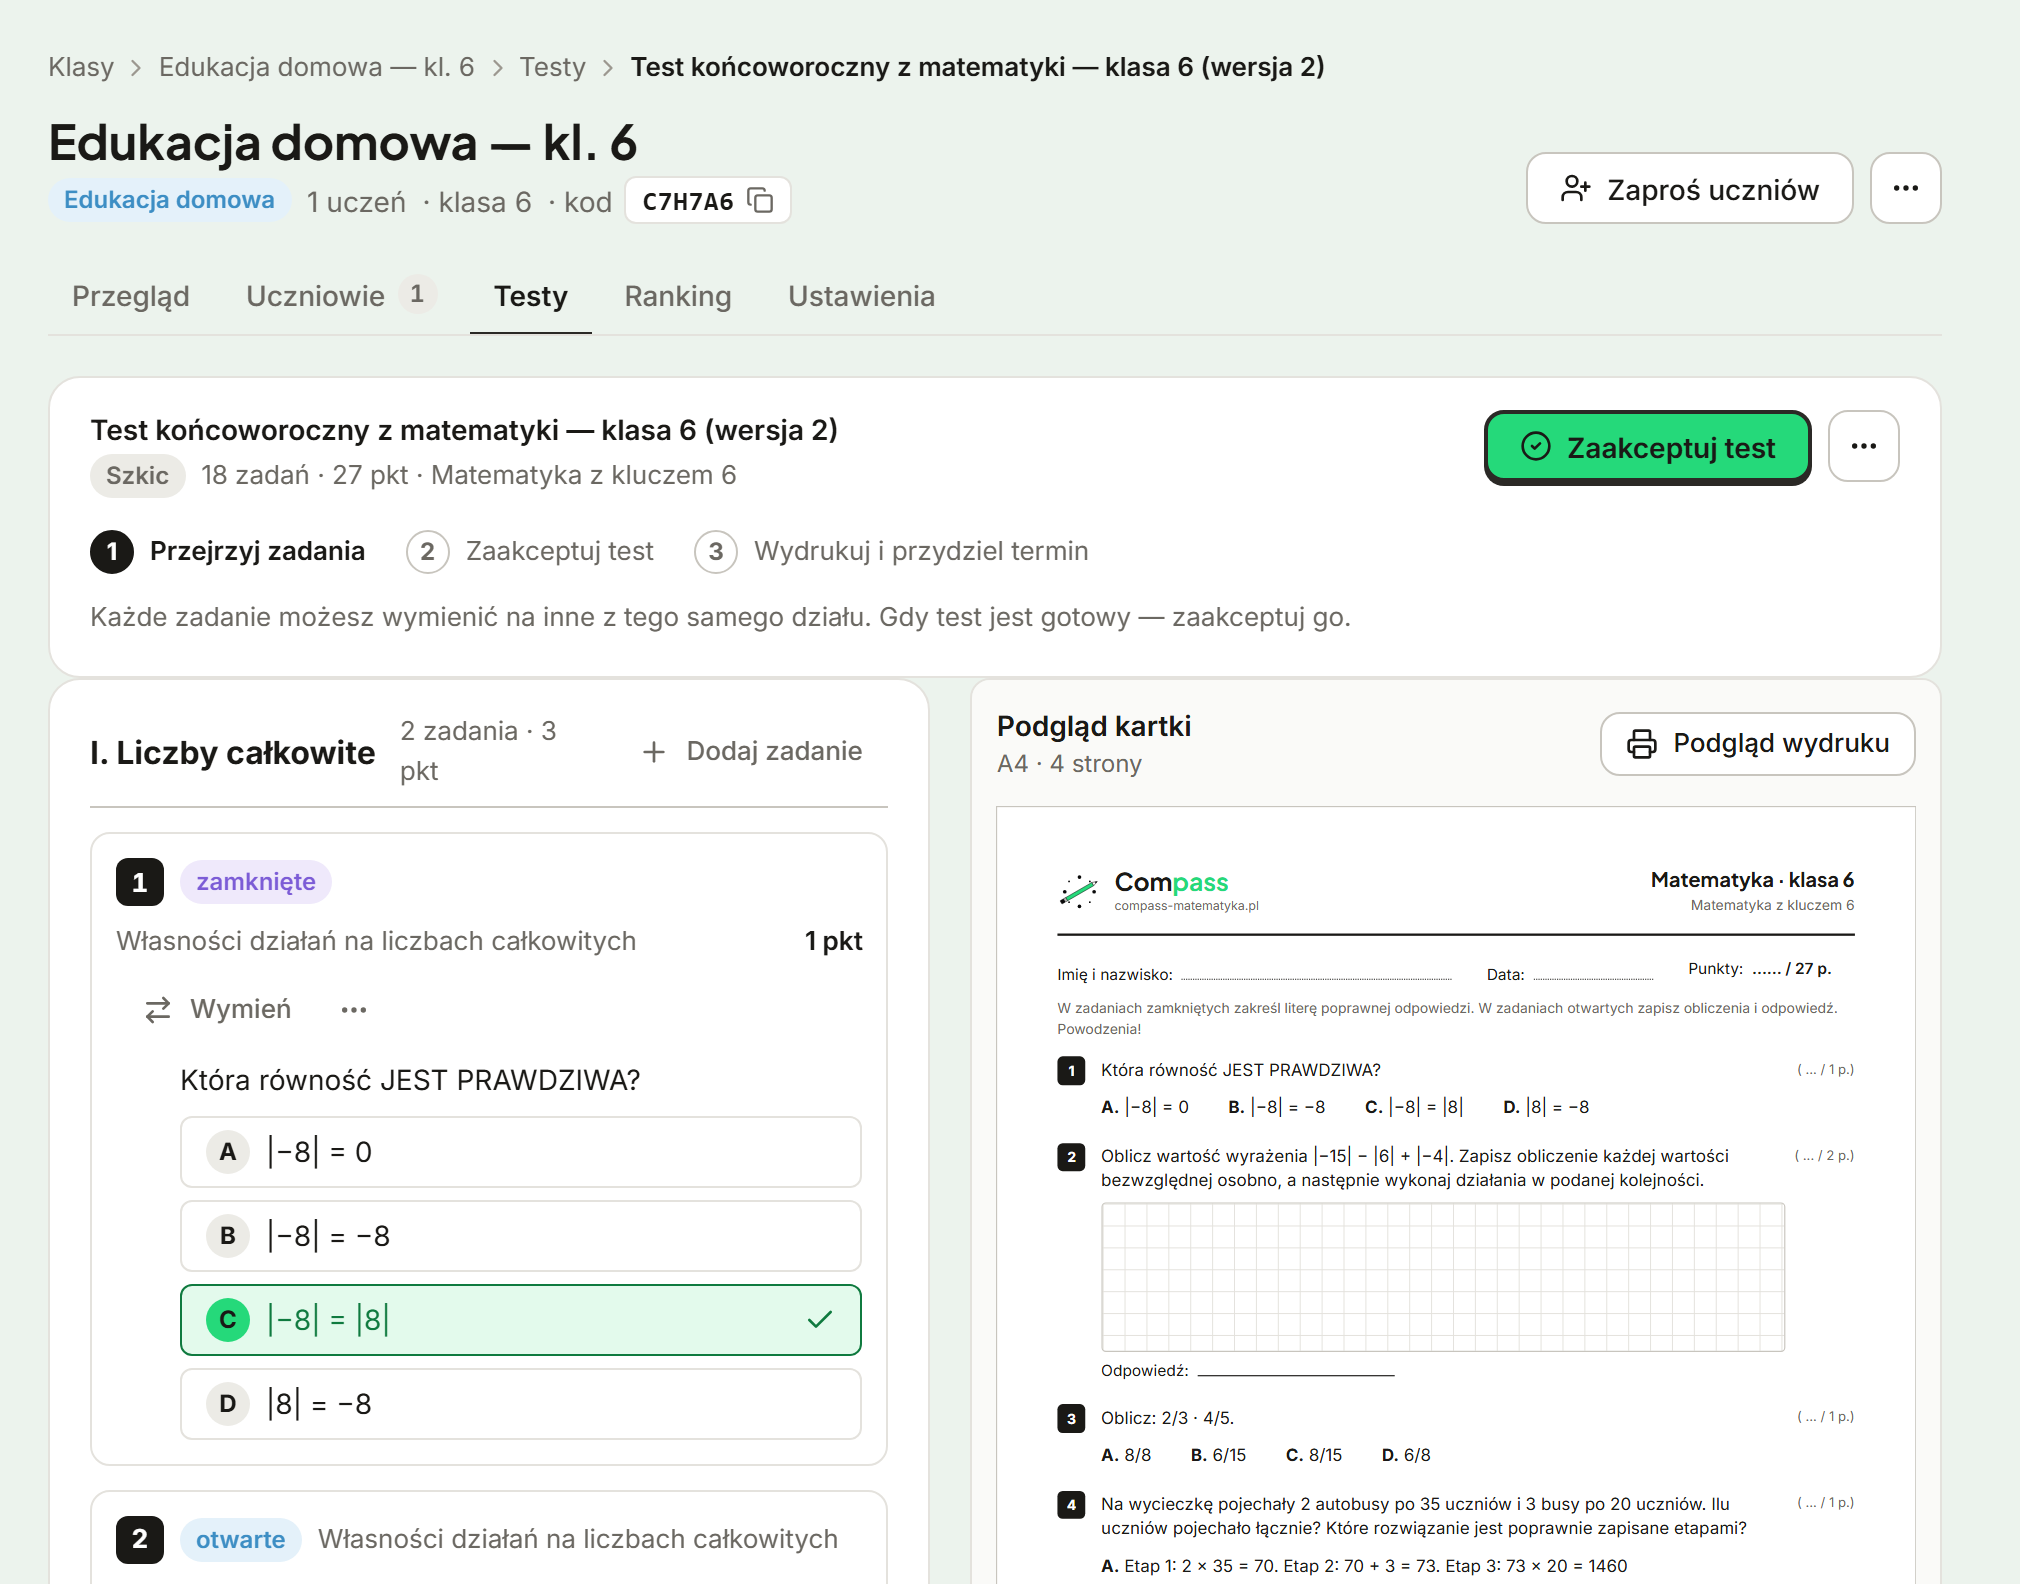
Task: Click the breadcrumb chevron after Klasy
Action: point(136,68)
